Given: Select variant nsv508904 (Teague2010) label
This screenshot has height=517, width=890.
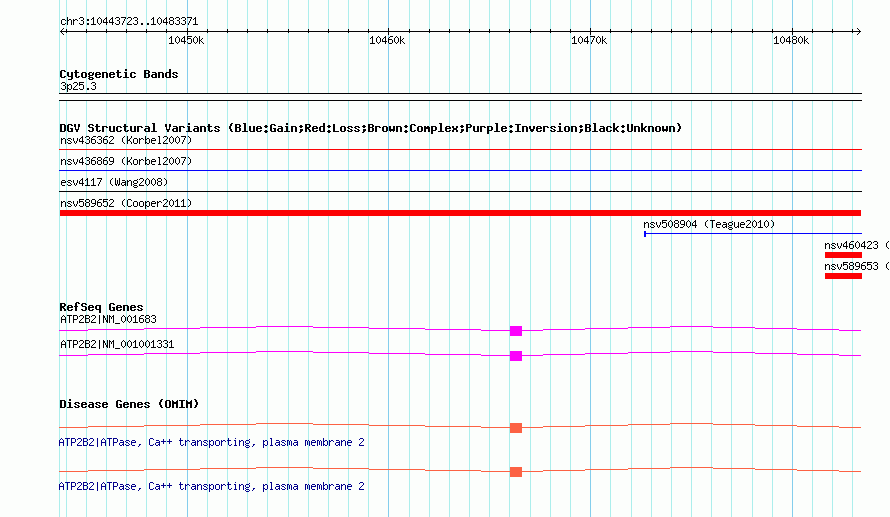Looking at the screenshot, I should [x=709, y=224].
